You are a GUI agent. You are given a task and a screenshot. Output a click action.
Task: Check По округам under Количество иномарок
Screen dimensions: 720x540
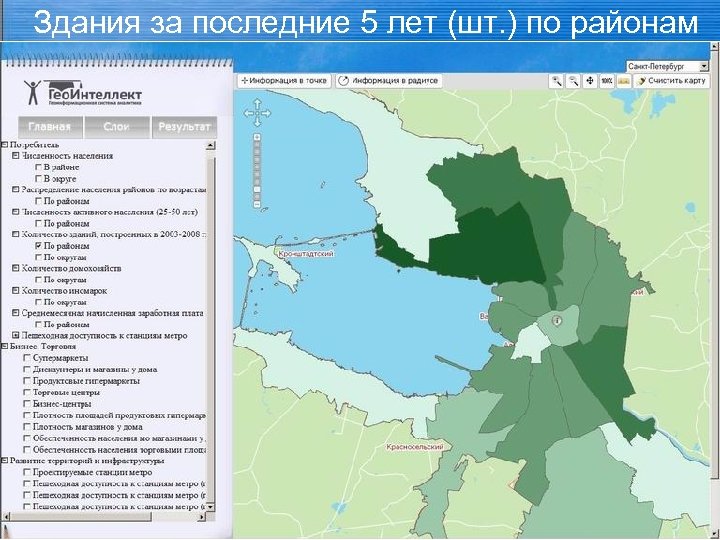click(39, 302)
